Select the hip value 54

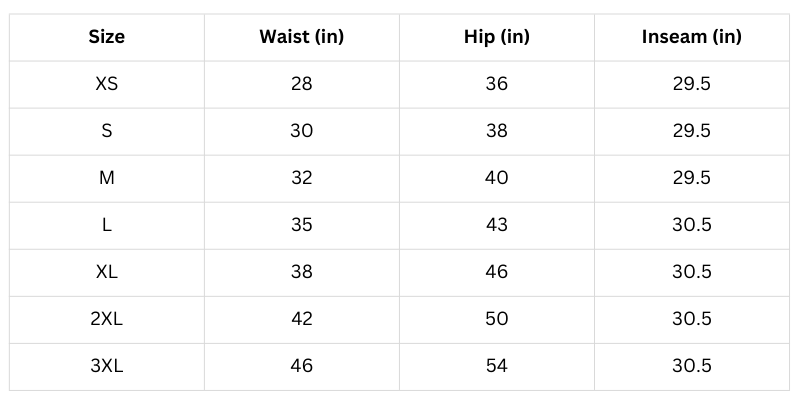click(x=496, y=366)
